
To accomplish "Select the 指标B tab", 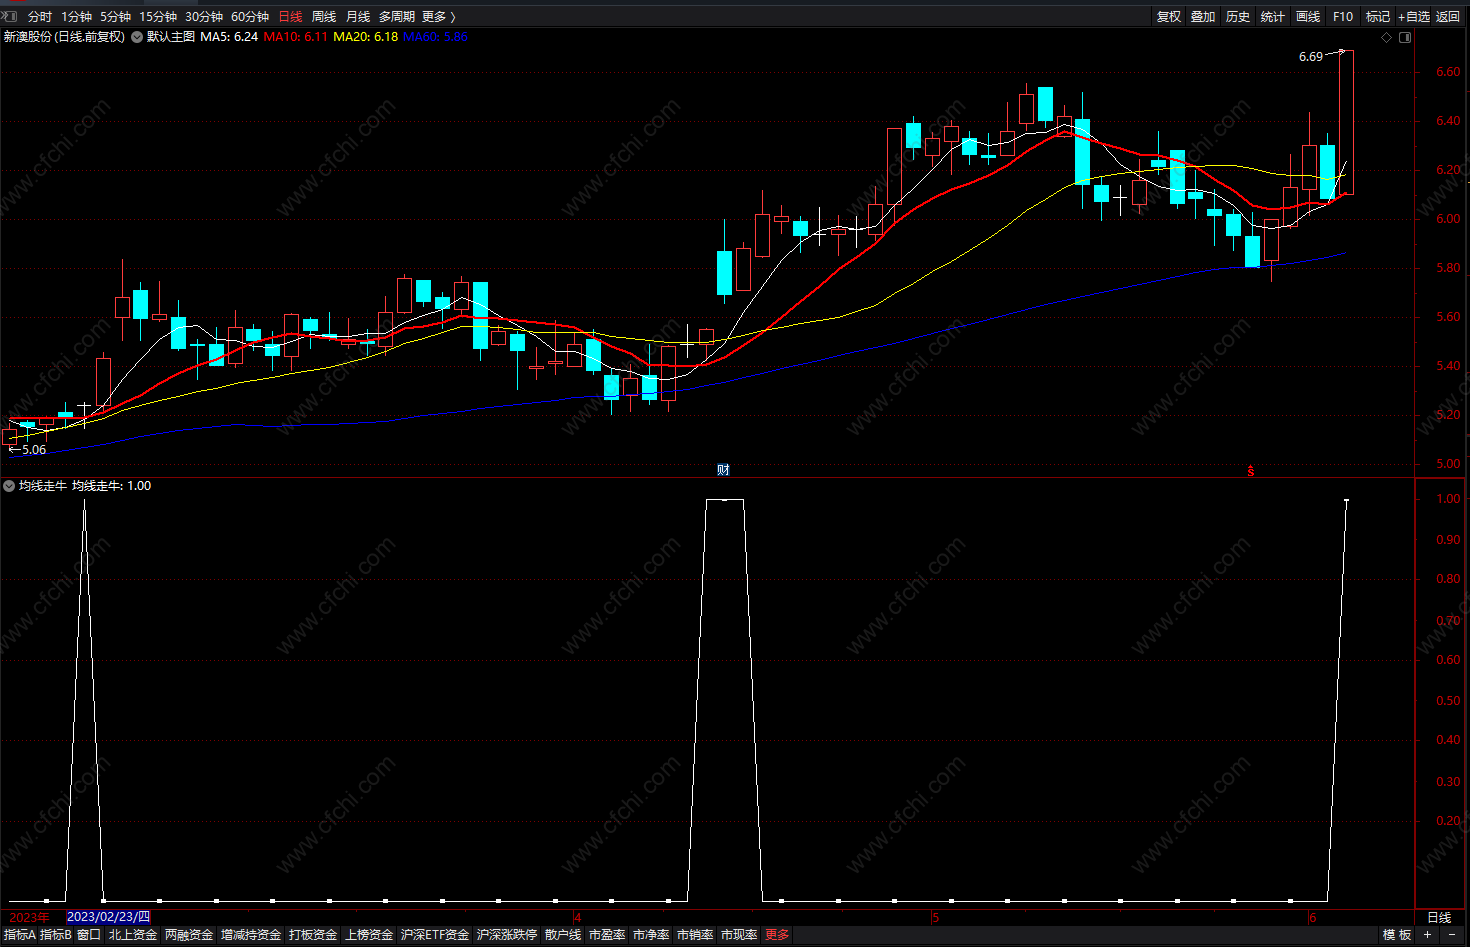I will (x=56, y=935).
